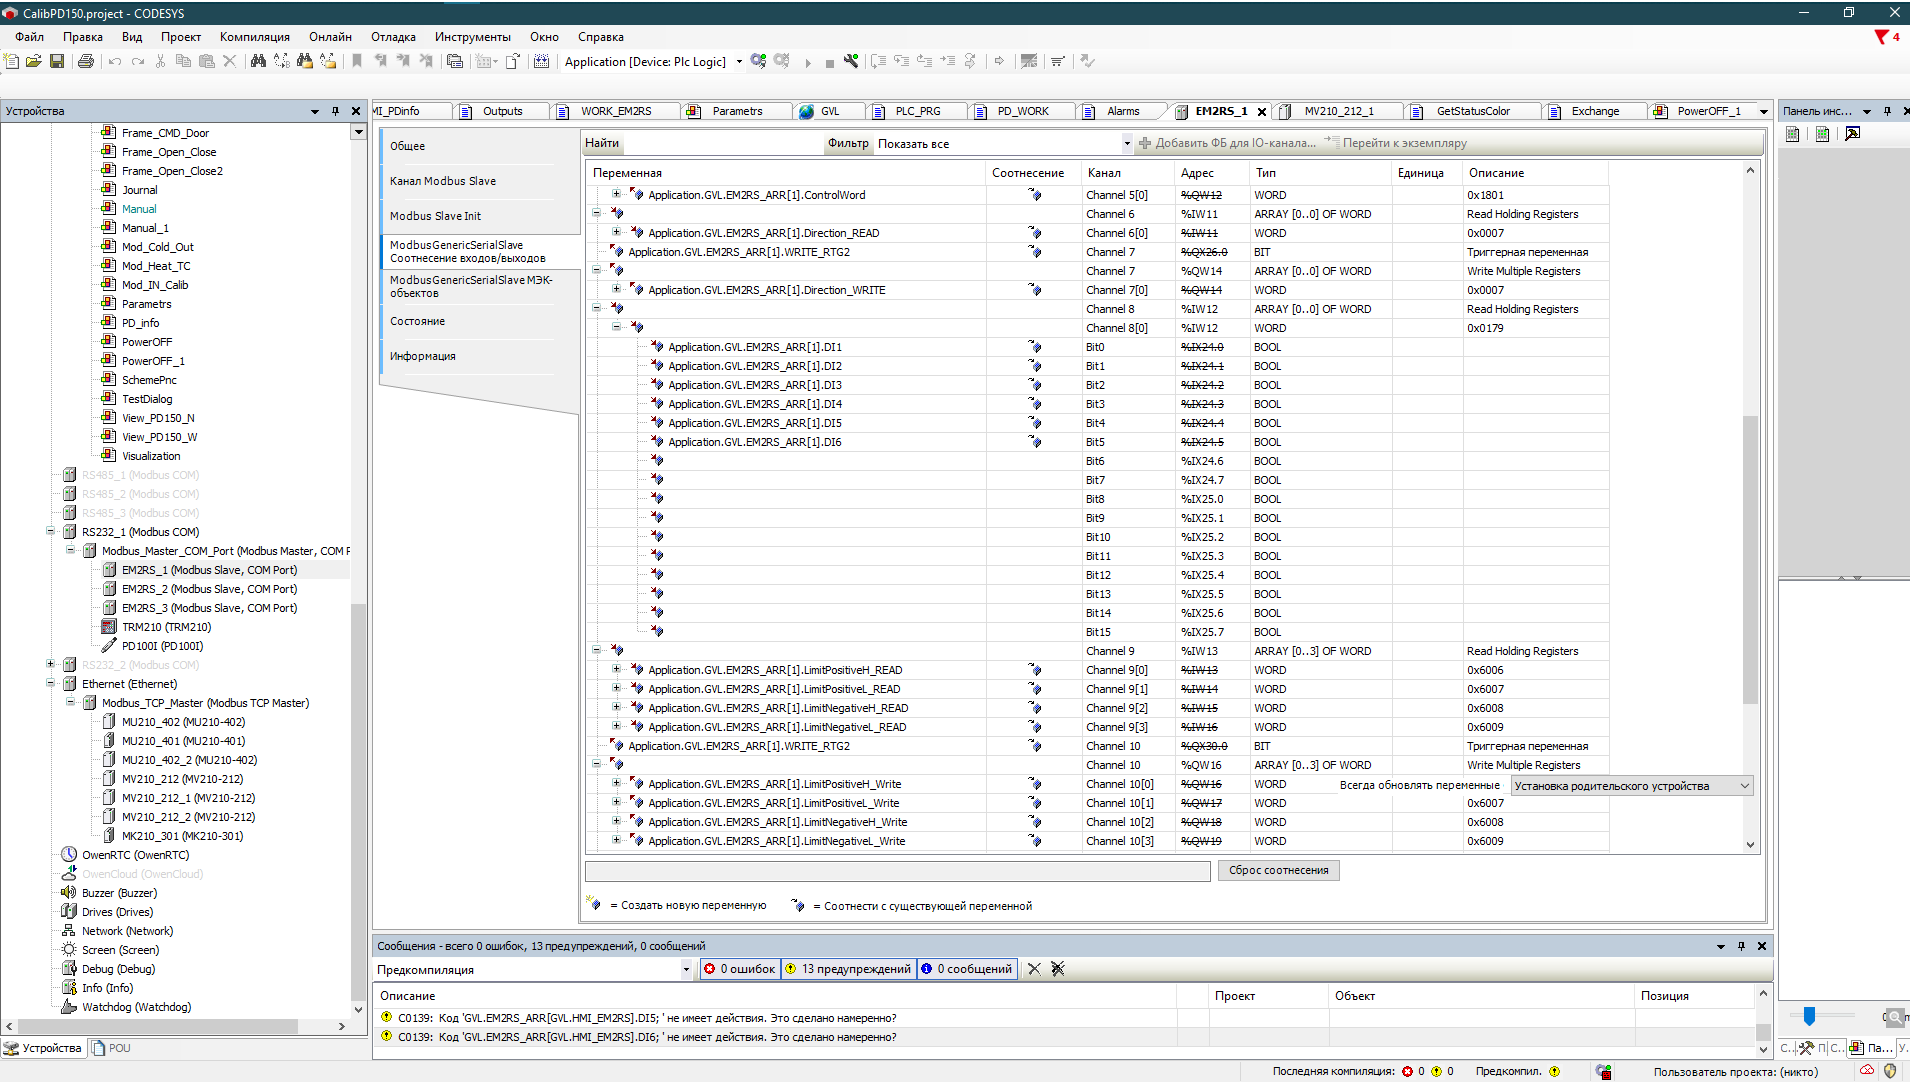Switch to the PLC_PRG tab
This screenshot has height=1082, width=1910.
[x=917, y=112]
